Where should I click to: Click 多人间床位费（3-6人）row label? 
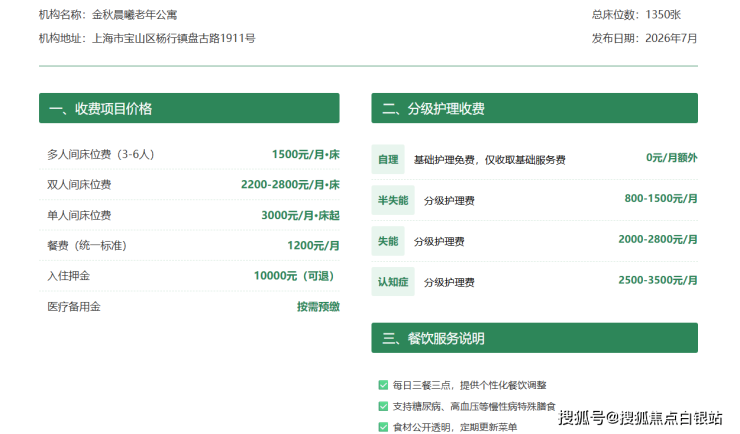[x=101, y=154]
